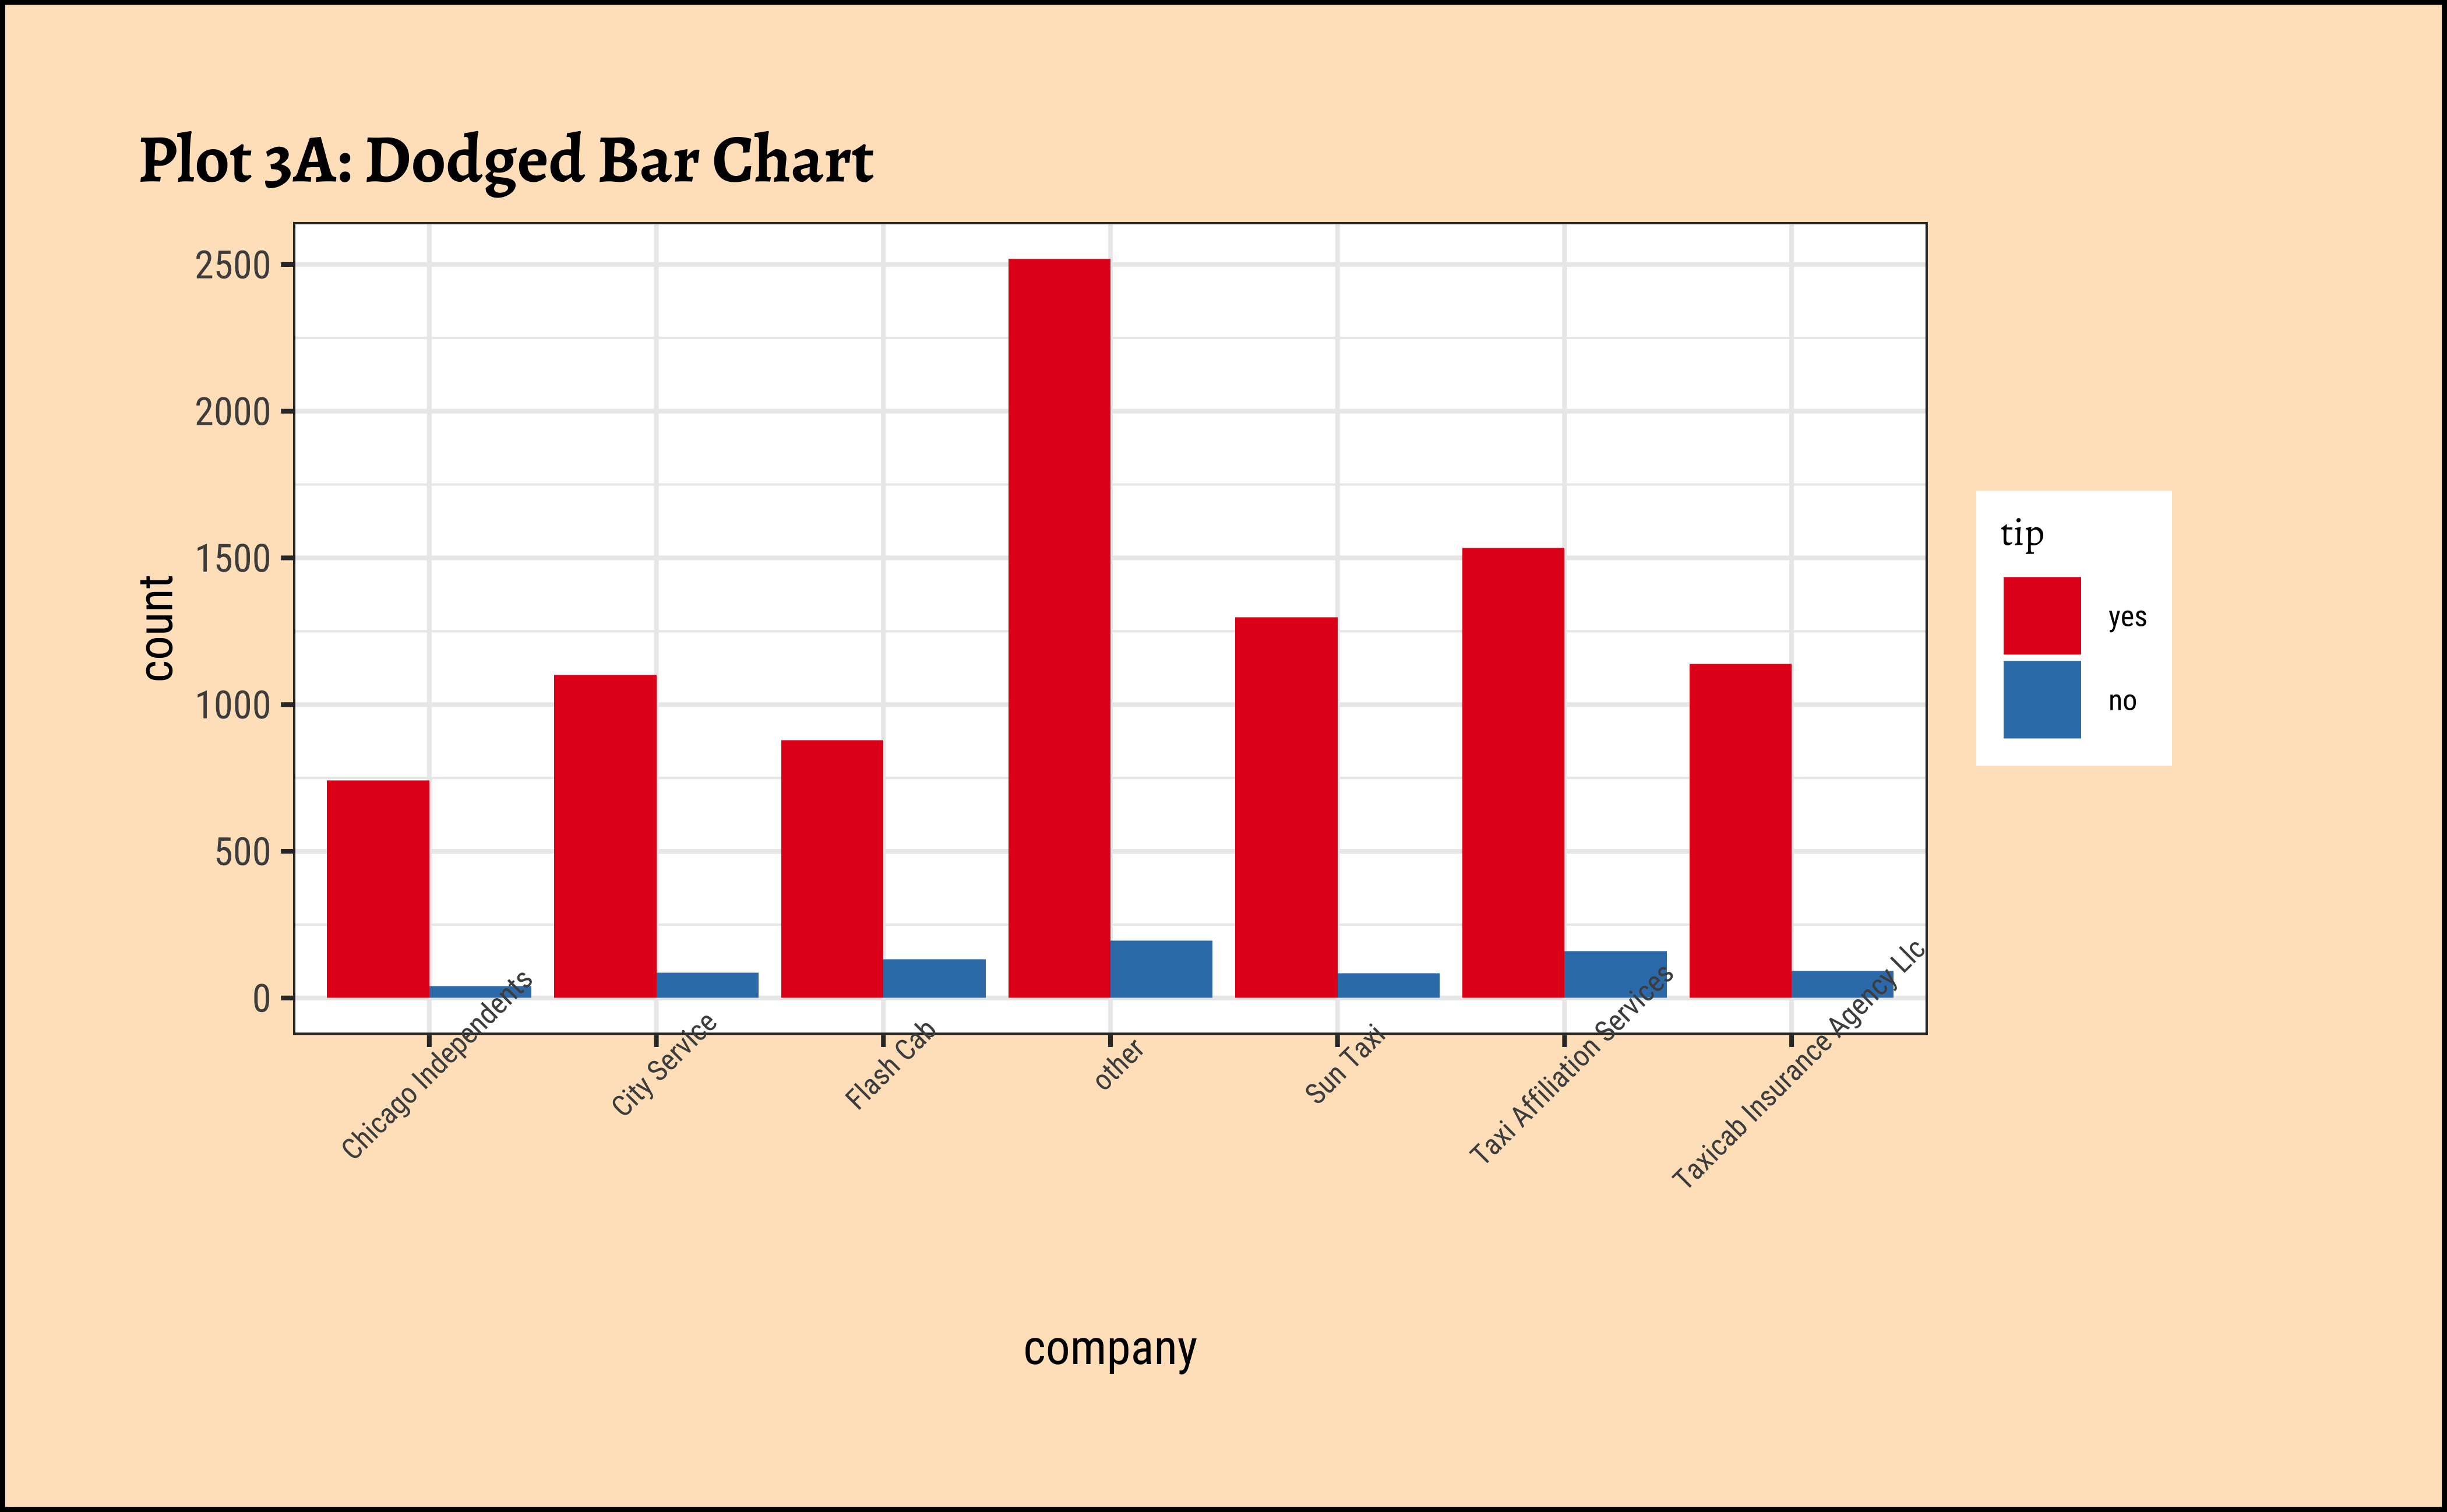Viewport: 2447px width, 1512px height.
Task: Click the 2500 y-axis tick label
Action: tap(233, 266)
